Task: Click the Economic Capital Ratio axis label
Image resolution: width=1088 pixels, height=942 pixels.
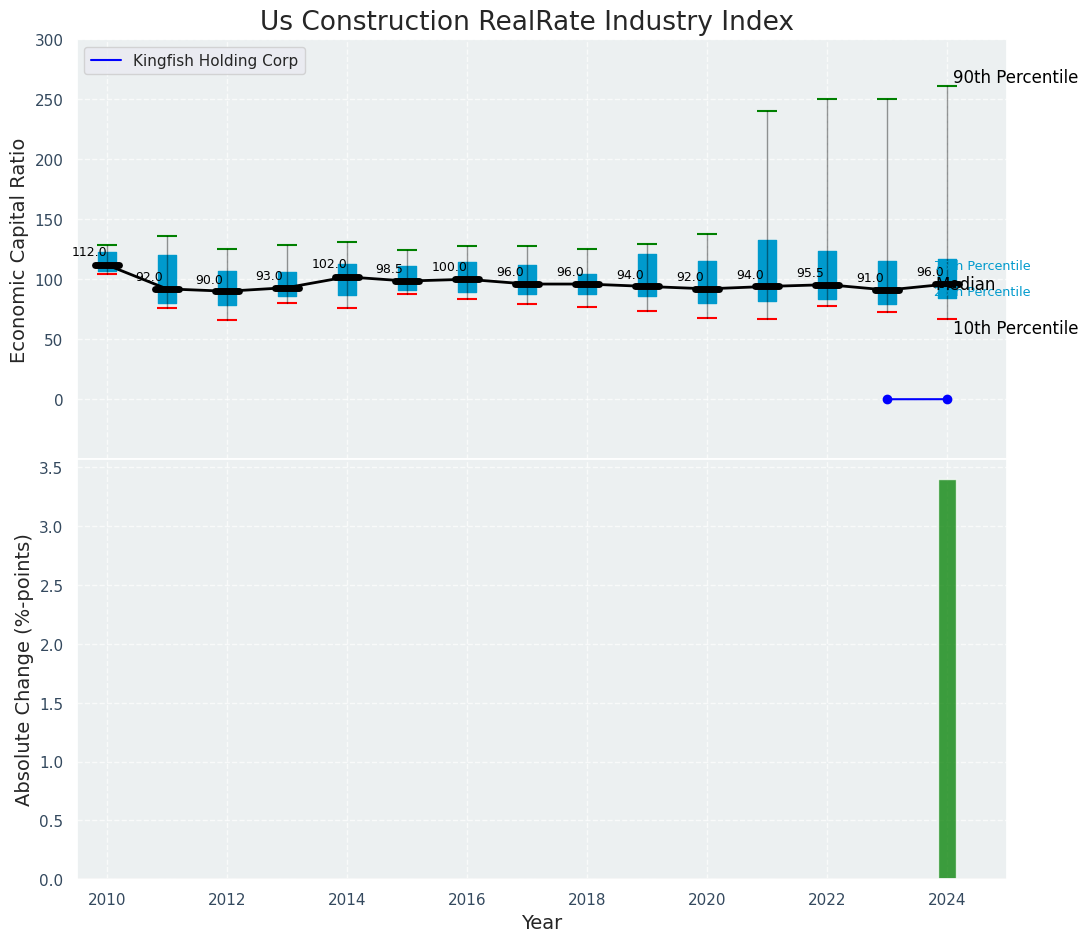Action: tap(19, 249)
